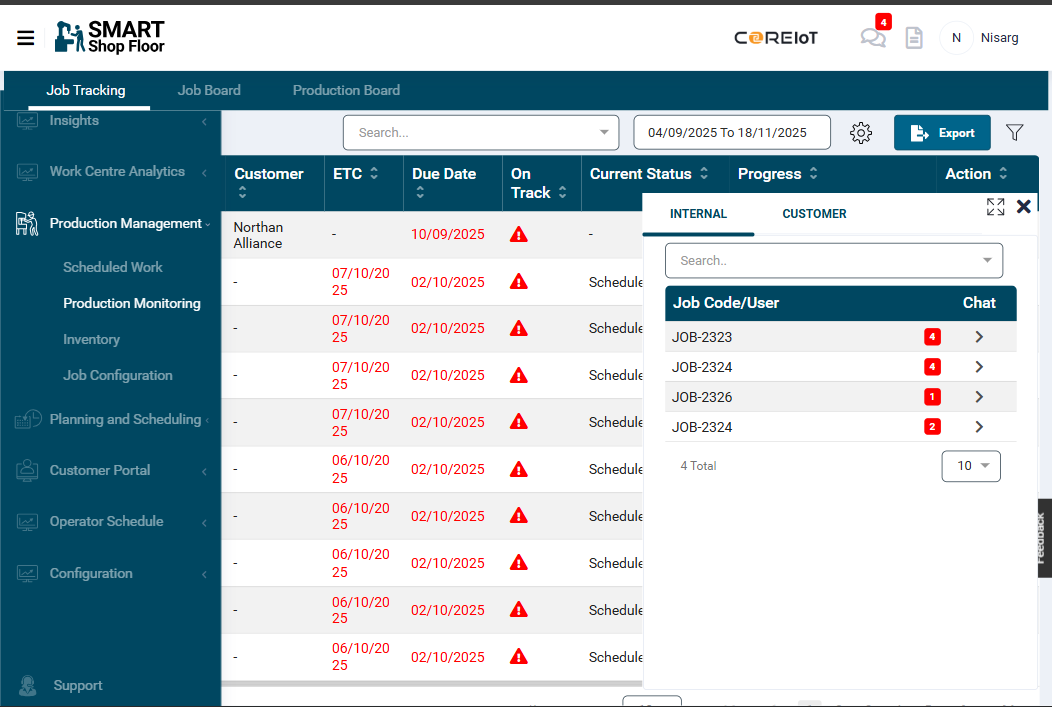Open the page size 10 dropdown

click(x=970, y=466)
